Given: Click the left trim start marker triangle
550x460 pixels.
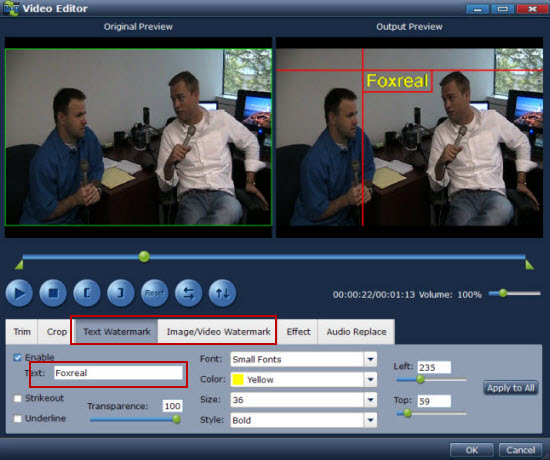Looking at the screenshot, I should 19,265.
